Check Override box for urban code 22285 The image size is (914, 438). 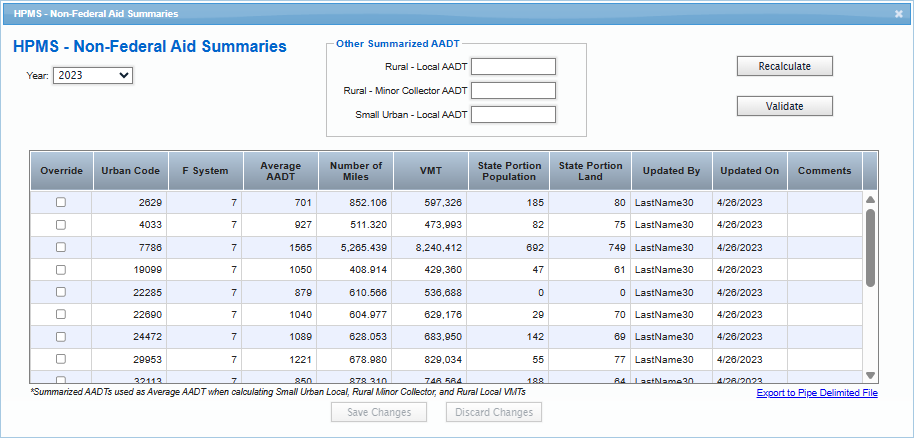pyautogui.click(x=61, y=292)
